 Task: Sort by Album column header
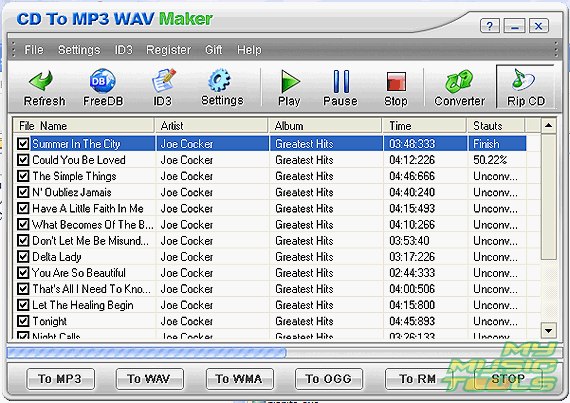point(325,126)
